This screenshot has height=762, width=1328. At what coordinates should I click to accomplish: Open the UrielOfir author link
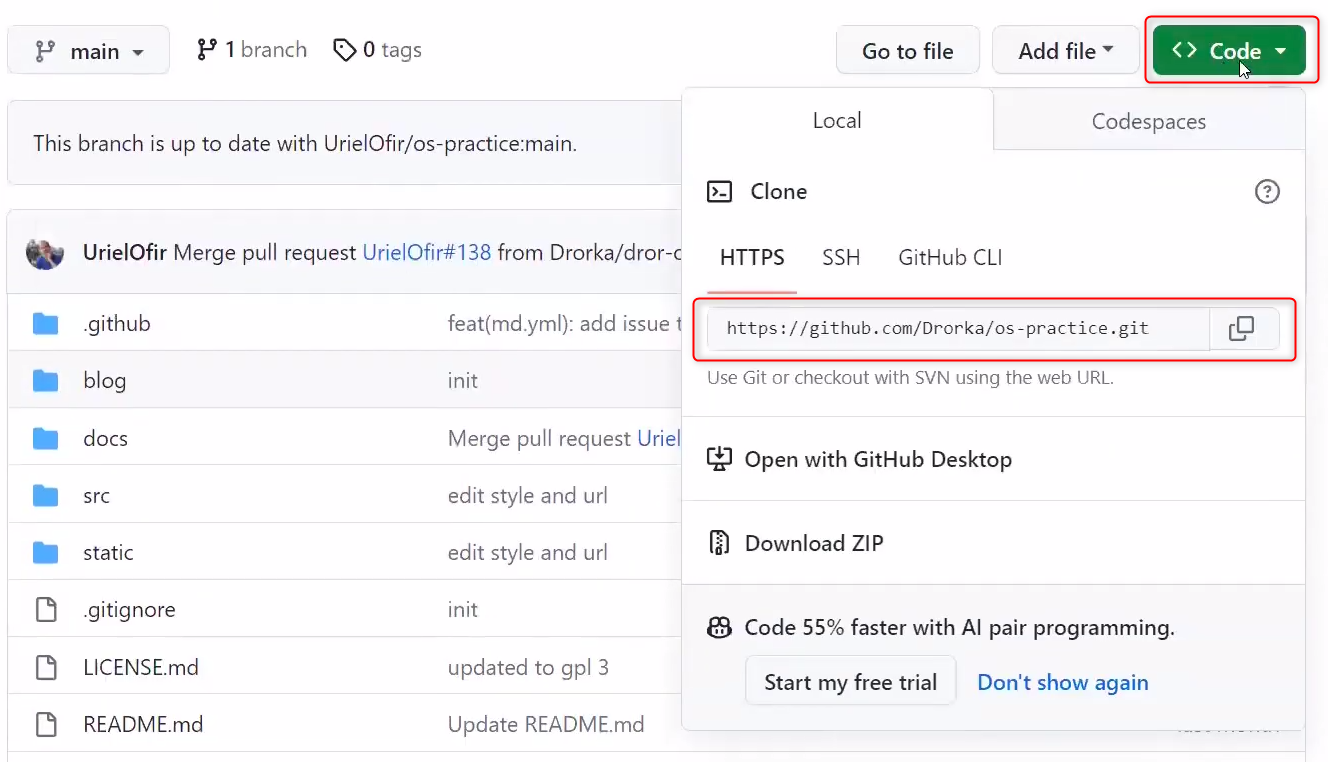click(125, 253)
